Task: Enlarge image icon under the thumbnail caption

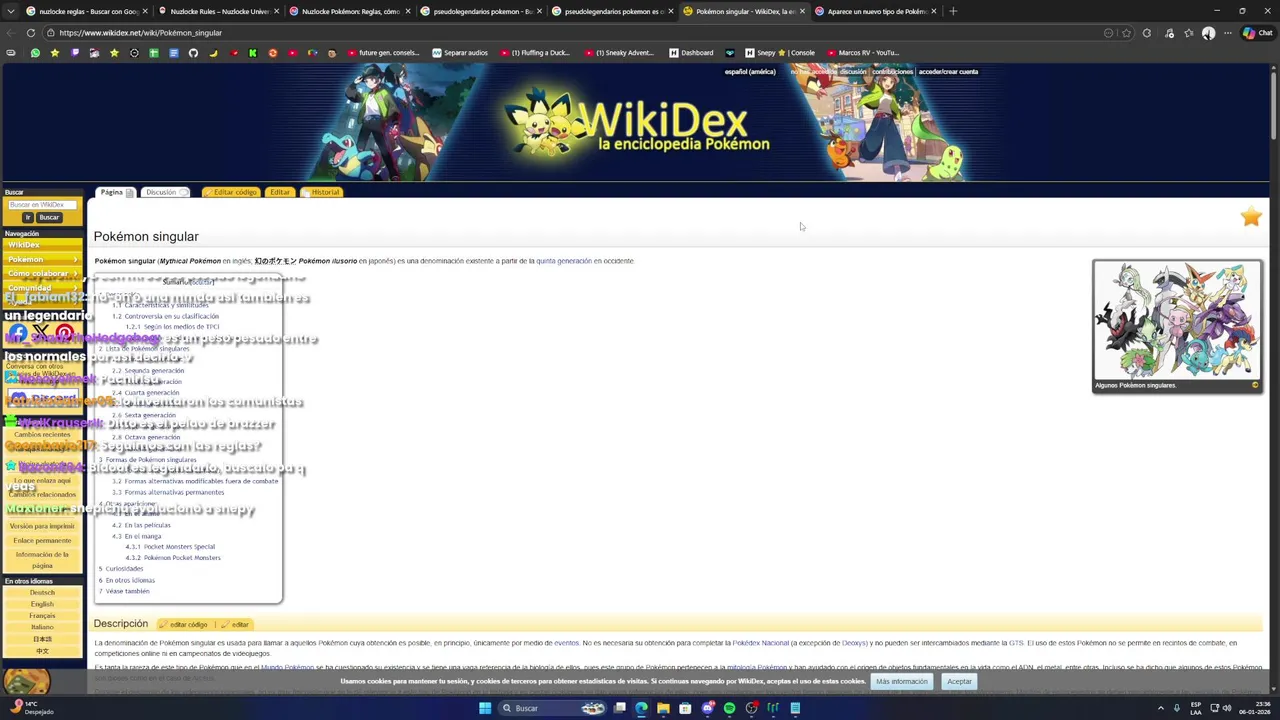Action: coord(1255,385)
